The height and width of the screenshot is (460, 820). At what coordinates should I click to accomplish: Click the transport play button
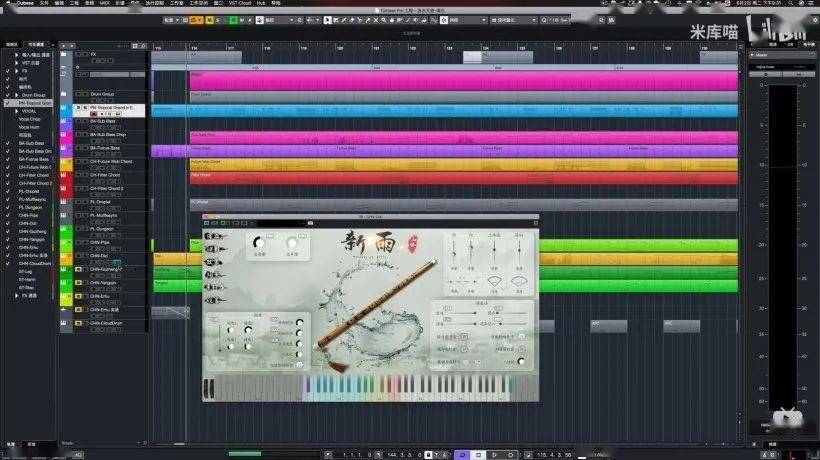point(494,455)
